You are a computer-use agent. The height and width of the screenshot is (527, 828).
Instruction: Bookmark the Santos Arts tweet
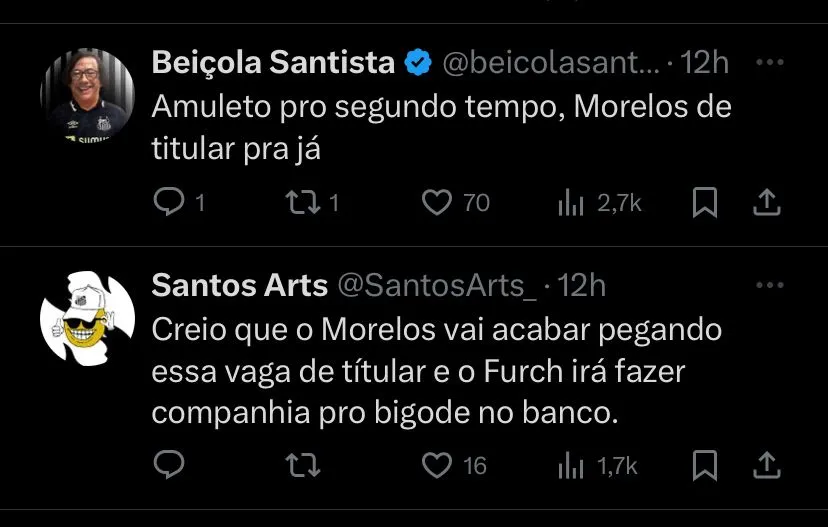705,465
